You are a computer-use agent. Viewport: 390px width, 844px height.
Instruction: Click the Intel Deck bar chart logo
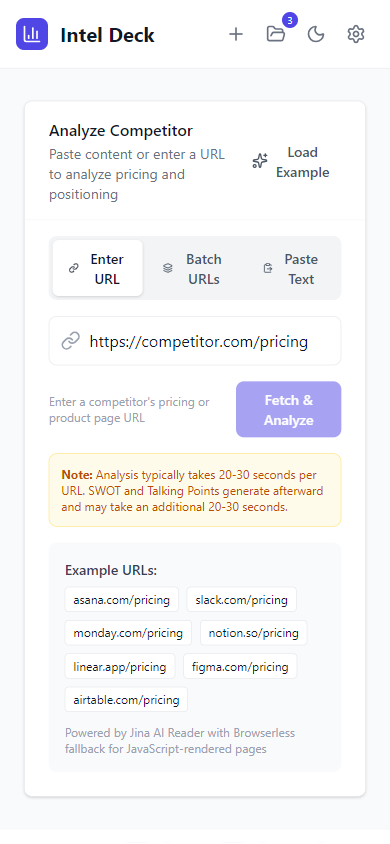pos(32,34)
